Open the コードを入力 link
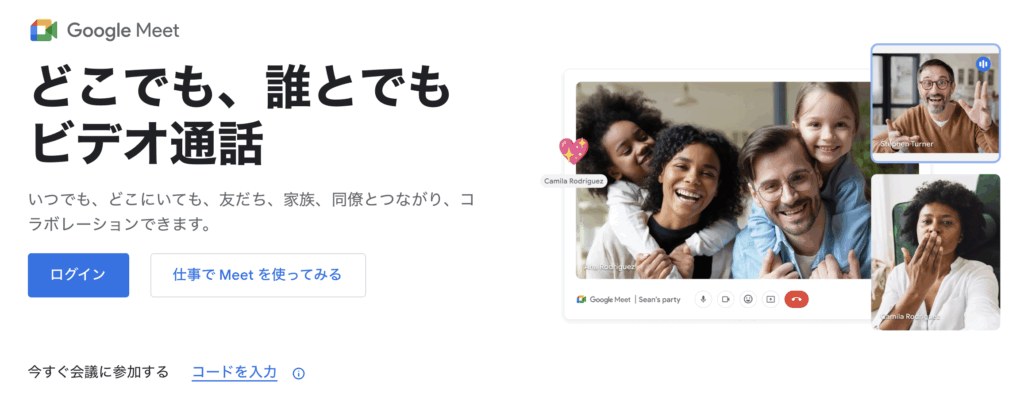The height and width of the screenshot is (401, 1024). click(x=234, y=373)
